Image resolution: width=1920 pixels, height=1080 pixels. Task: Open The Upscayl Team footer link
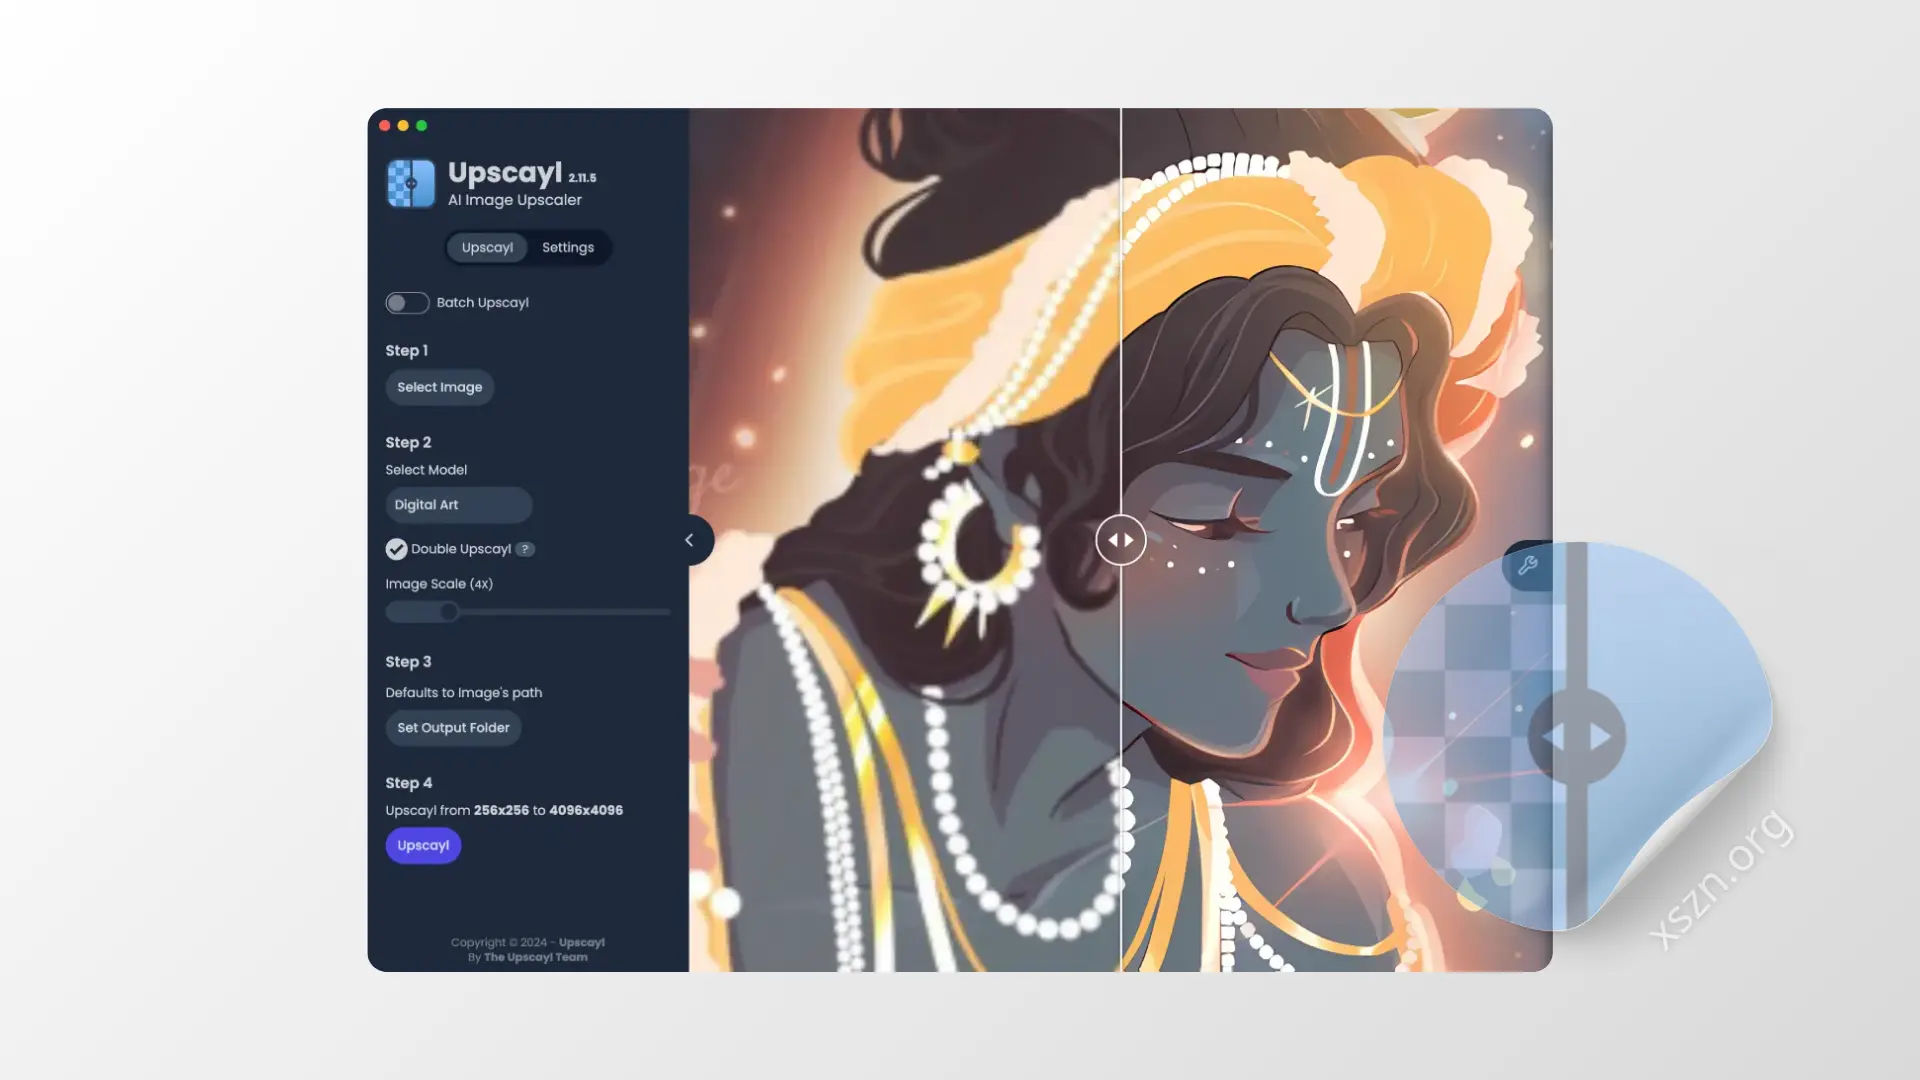(536, 958)
